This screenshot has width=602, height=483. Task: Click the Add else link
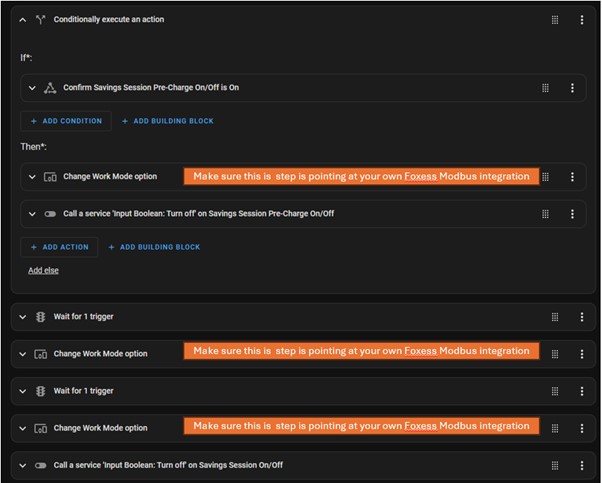point(43,270)
